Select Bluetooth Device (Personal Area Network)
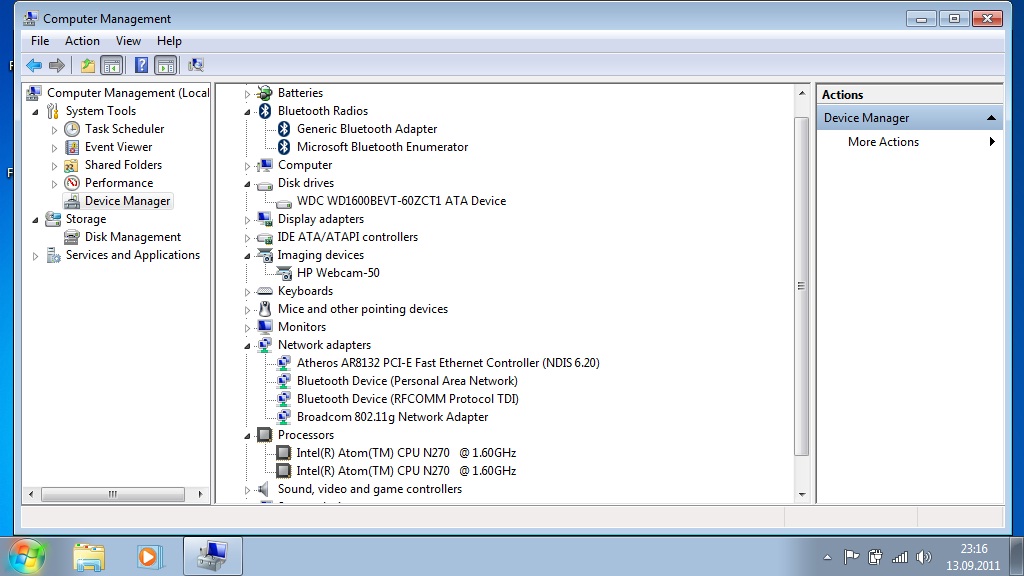The width and height of the screenshot is (1024, 576). (407, 381)
